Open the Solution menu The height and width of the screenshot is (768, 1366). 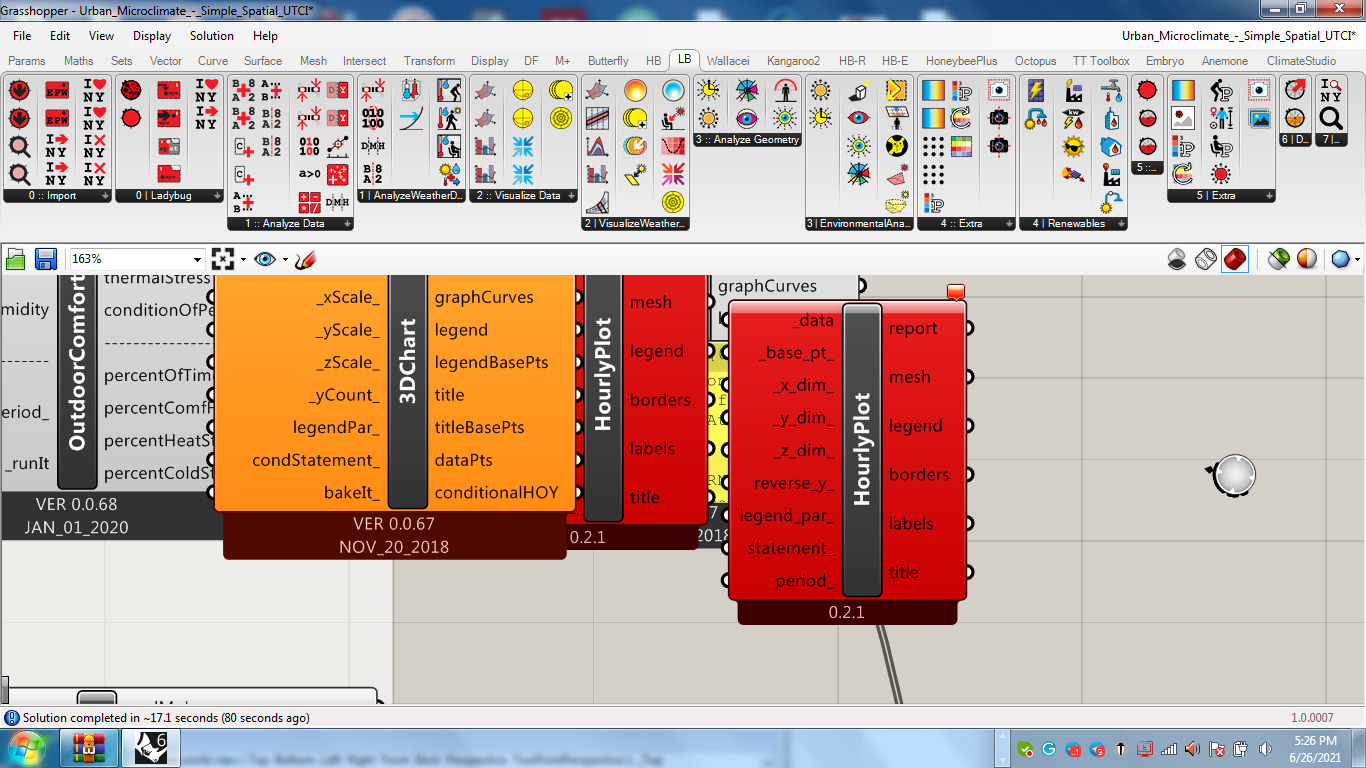pyautogui.click(x=212, y=35)
